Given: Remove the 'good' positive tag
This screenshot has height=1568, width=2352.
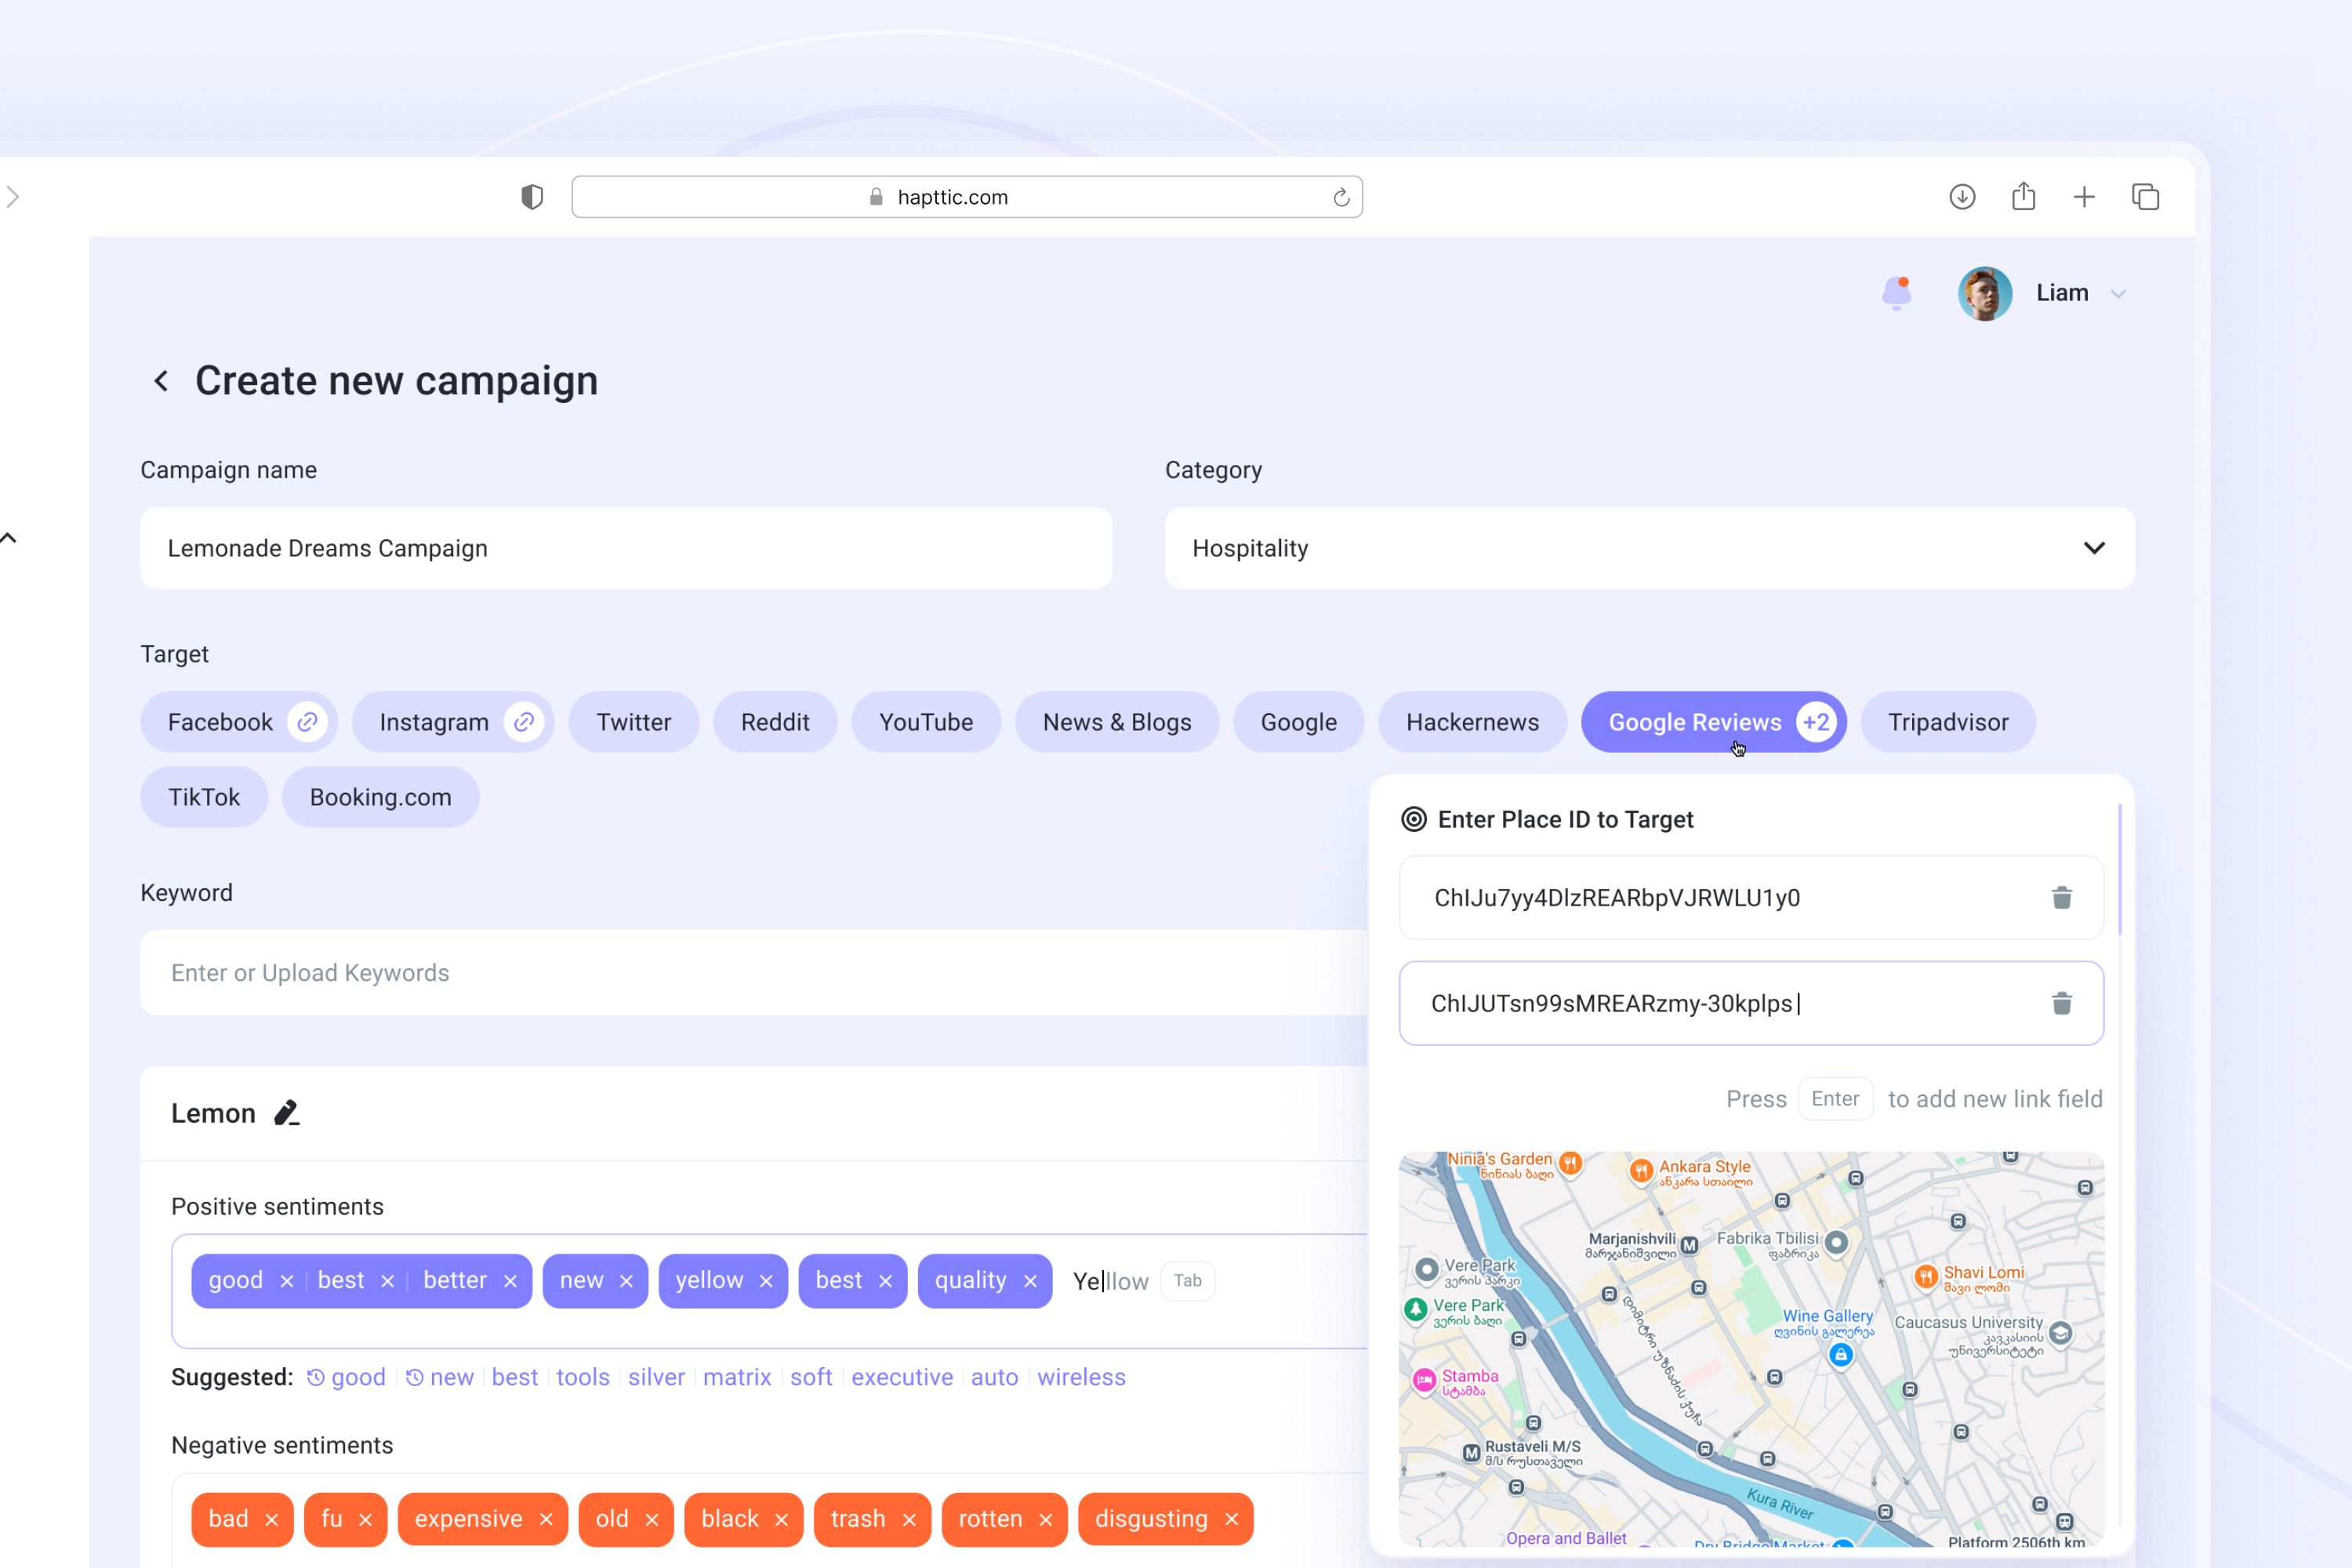Looking at the screenshot, I should point(286,1281).
